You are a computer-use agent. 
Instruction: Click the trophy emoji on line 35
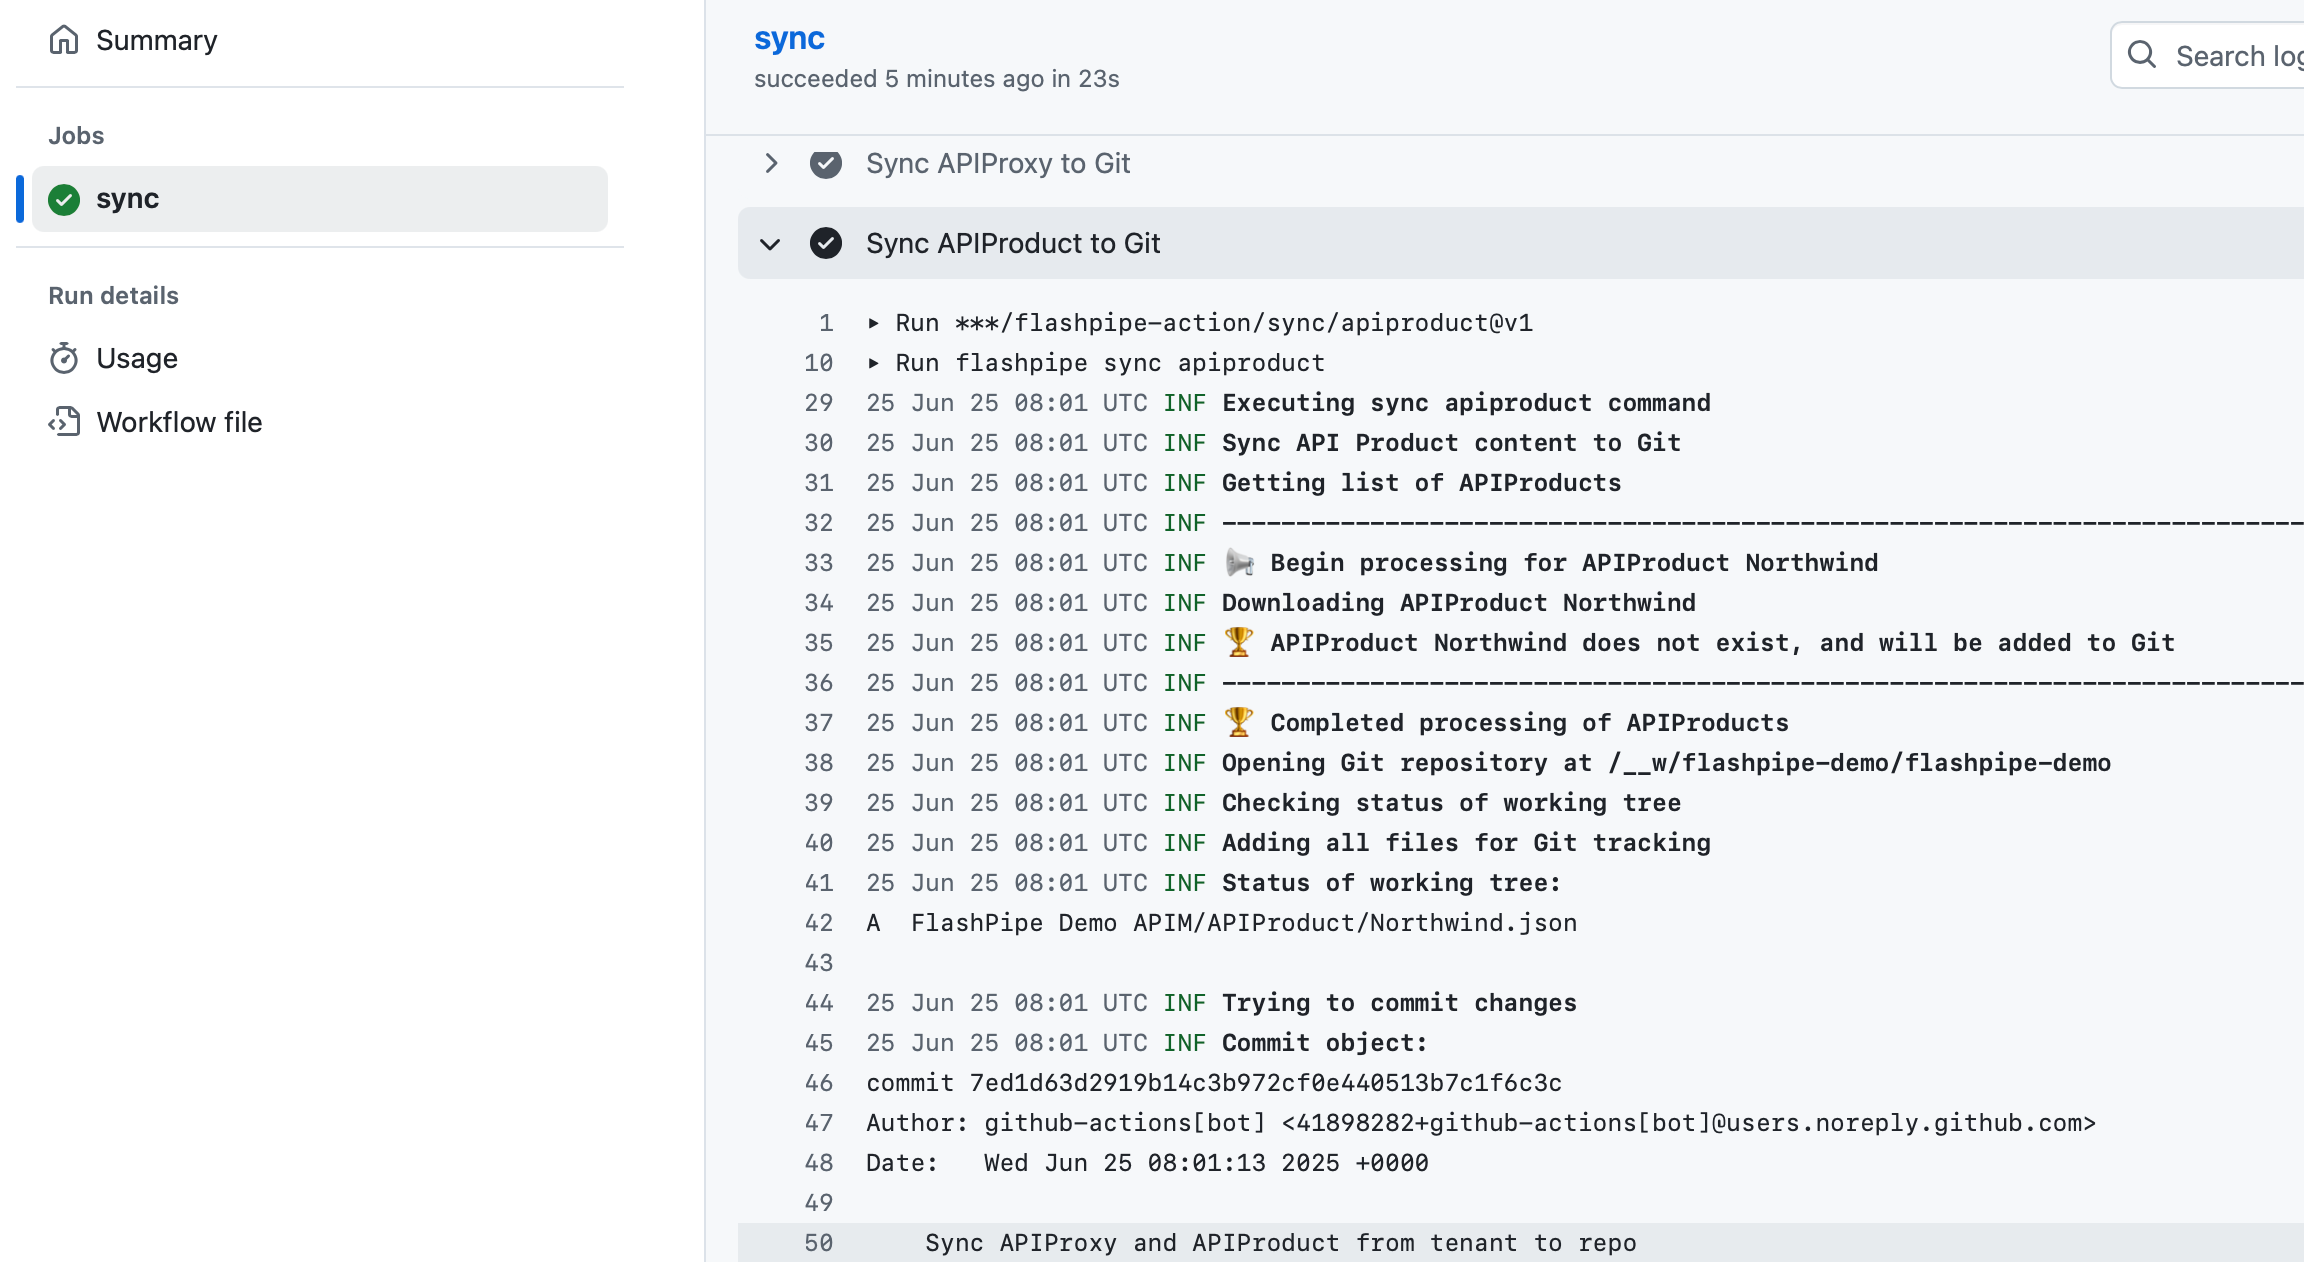(1239, 642)
